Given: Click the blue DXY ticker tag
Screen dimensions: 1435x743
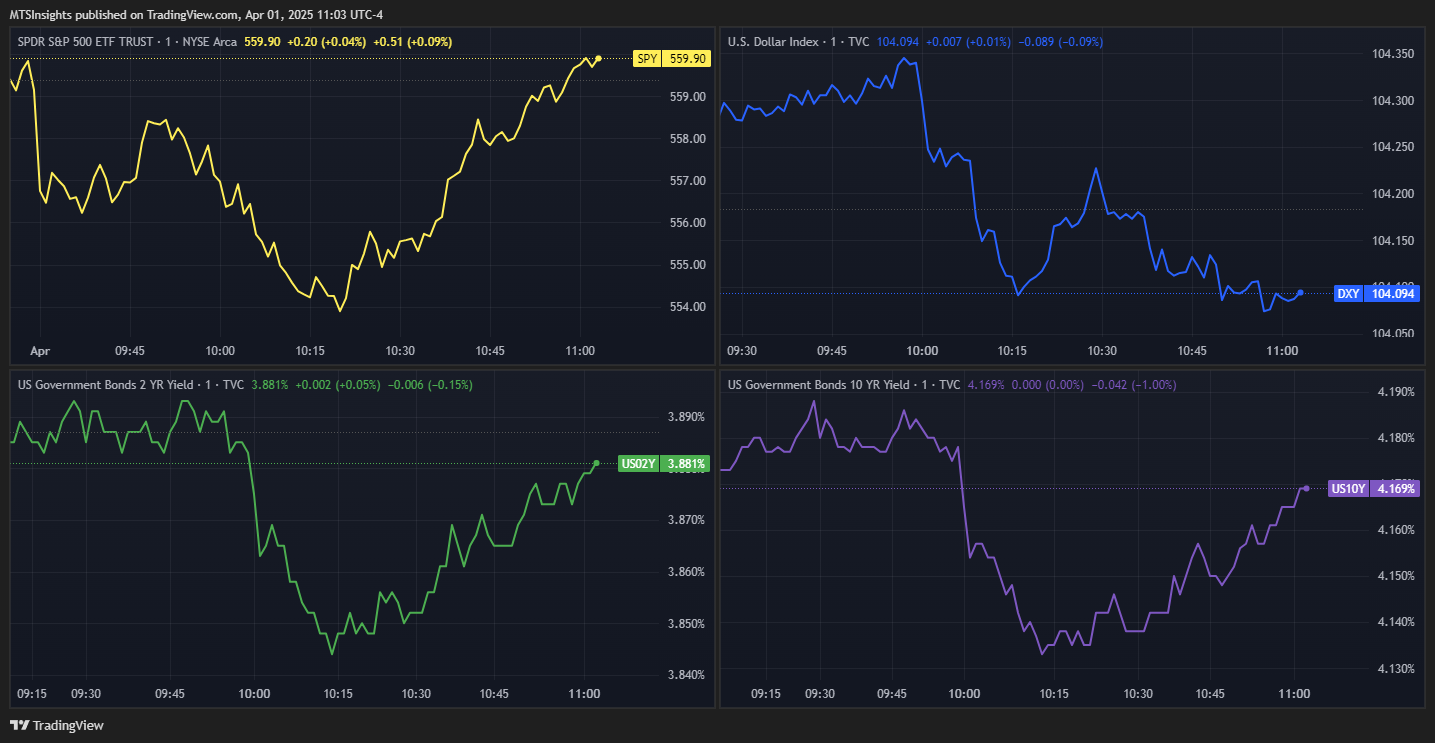Looking at the screenshot, I should tap(1348, 293).
